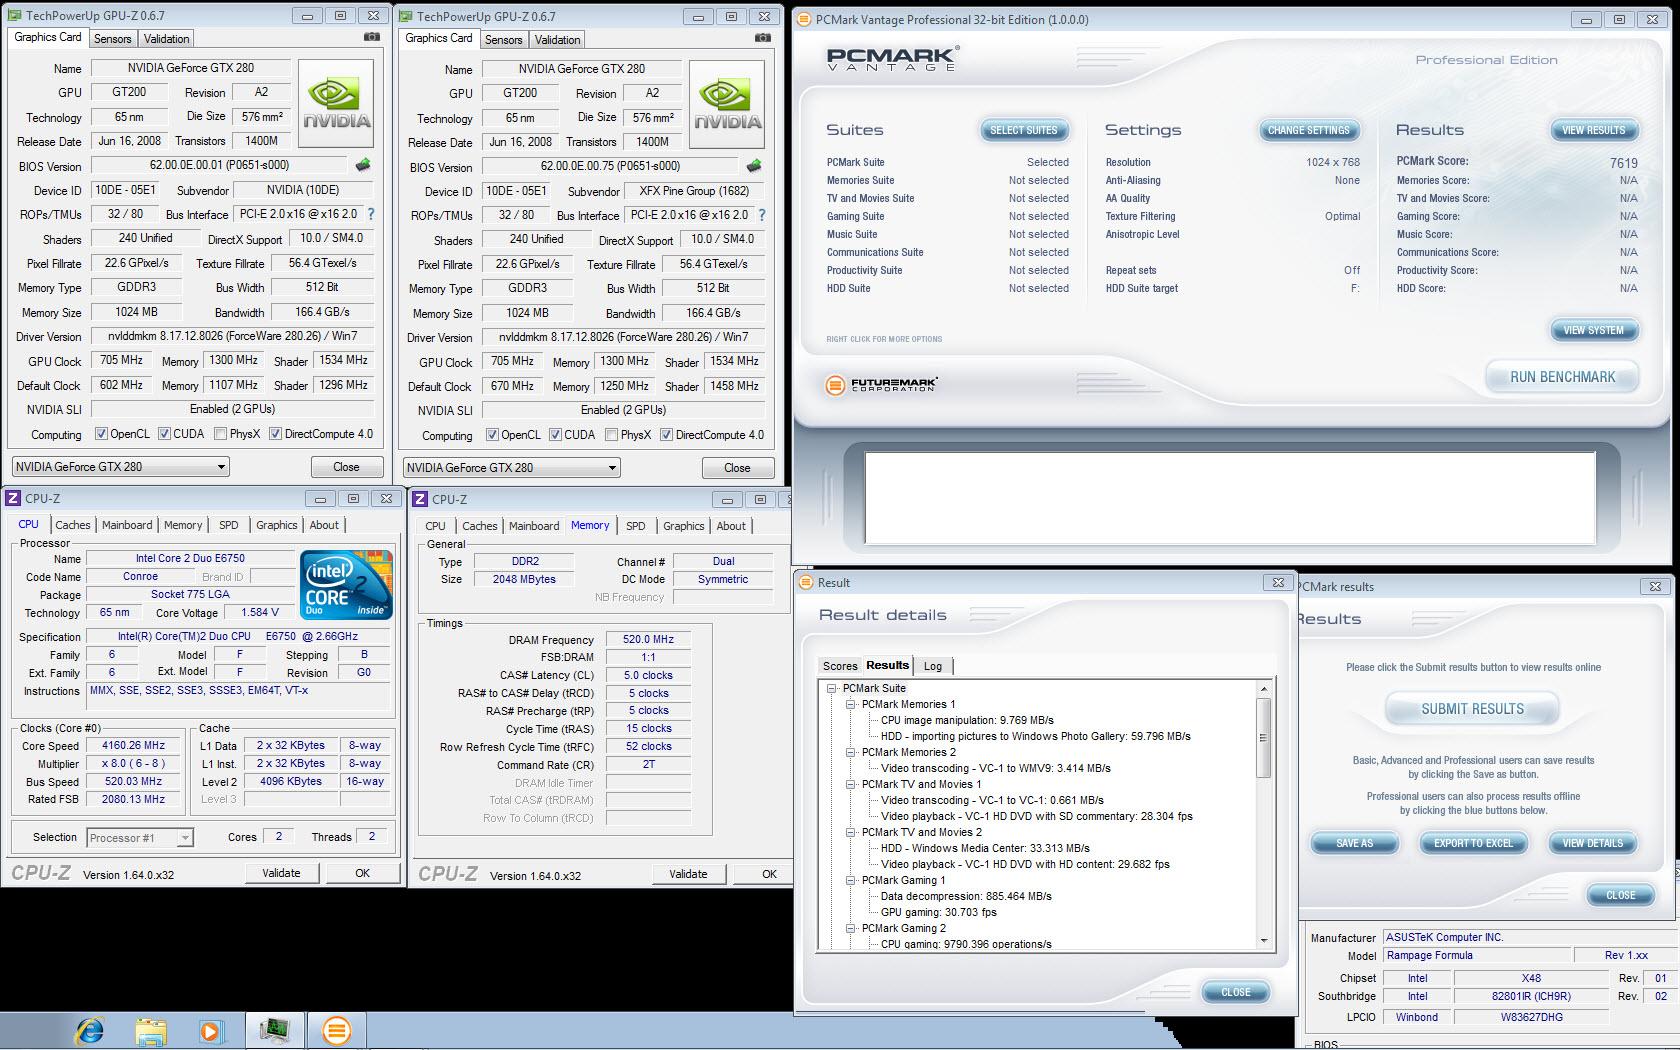Switch to Validation tab in right GPU-Z
Image resolution: width=1680 pixels, height=1050 pixels.
pyautogui.click(x=557, y=39)
